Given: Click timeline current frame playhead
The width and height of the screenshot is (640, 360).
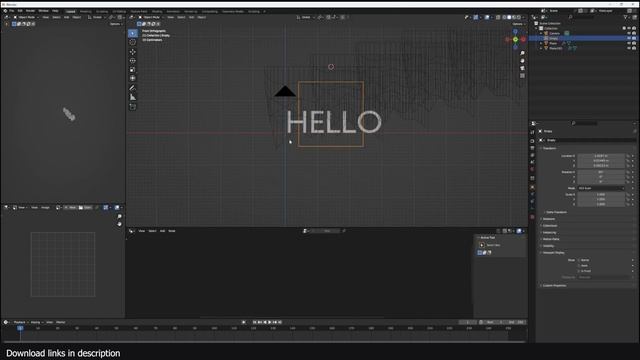Looking at the screenshot, I should pyautogui.click(x=20, y=328).
